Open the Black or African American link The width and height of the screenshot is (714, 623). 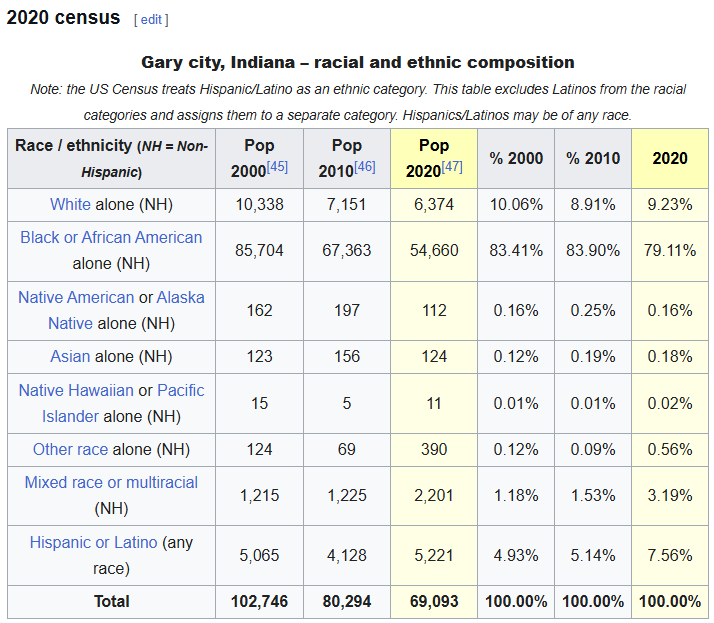(x=111, y=237)
